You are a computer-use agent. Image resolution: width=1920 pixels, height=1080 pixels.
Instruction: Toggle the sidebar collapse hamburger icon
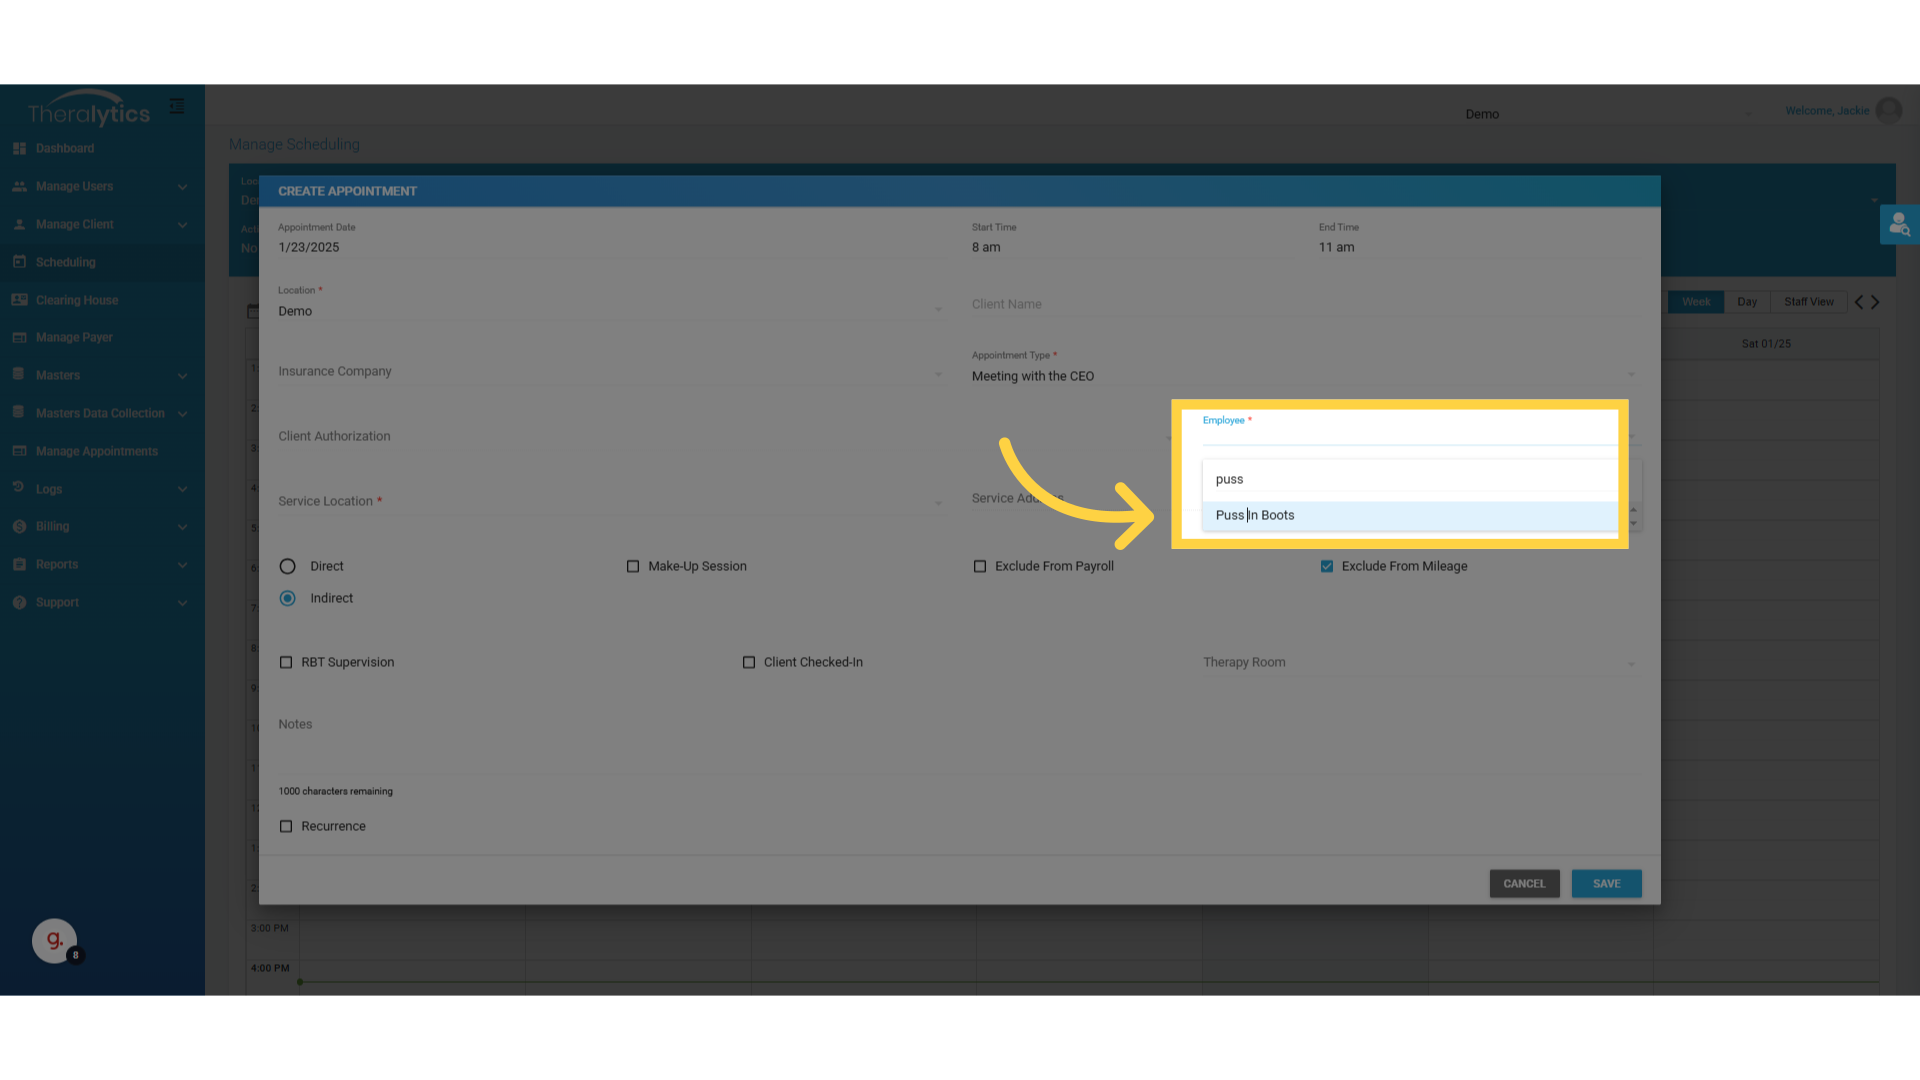pos(177,106)
